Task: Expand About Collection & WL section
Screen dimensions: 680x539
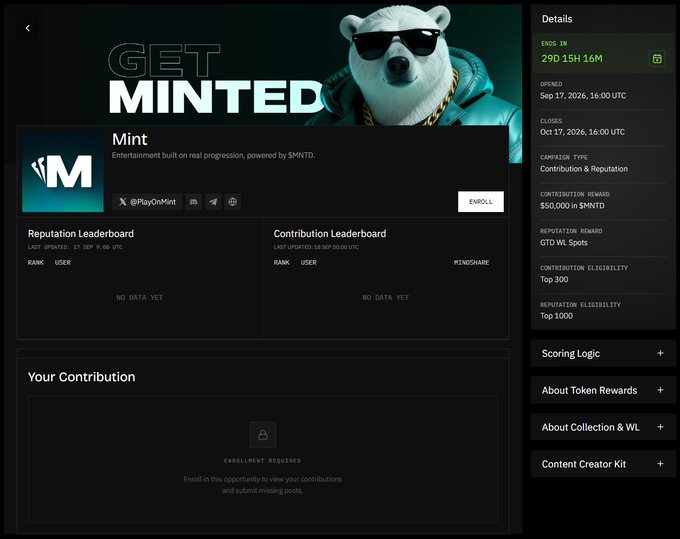Action: click(603, 427)
